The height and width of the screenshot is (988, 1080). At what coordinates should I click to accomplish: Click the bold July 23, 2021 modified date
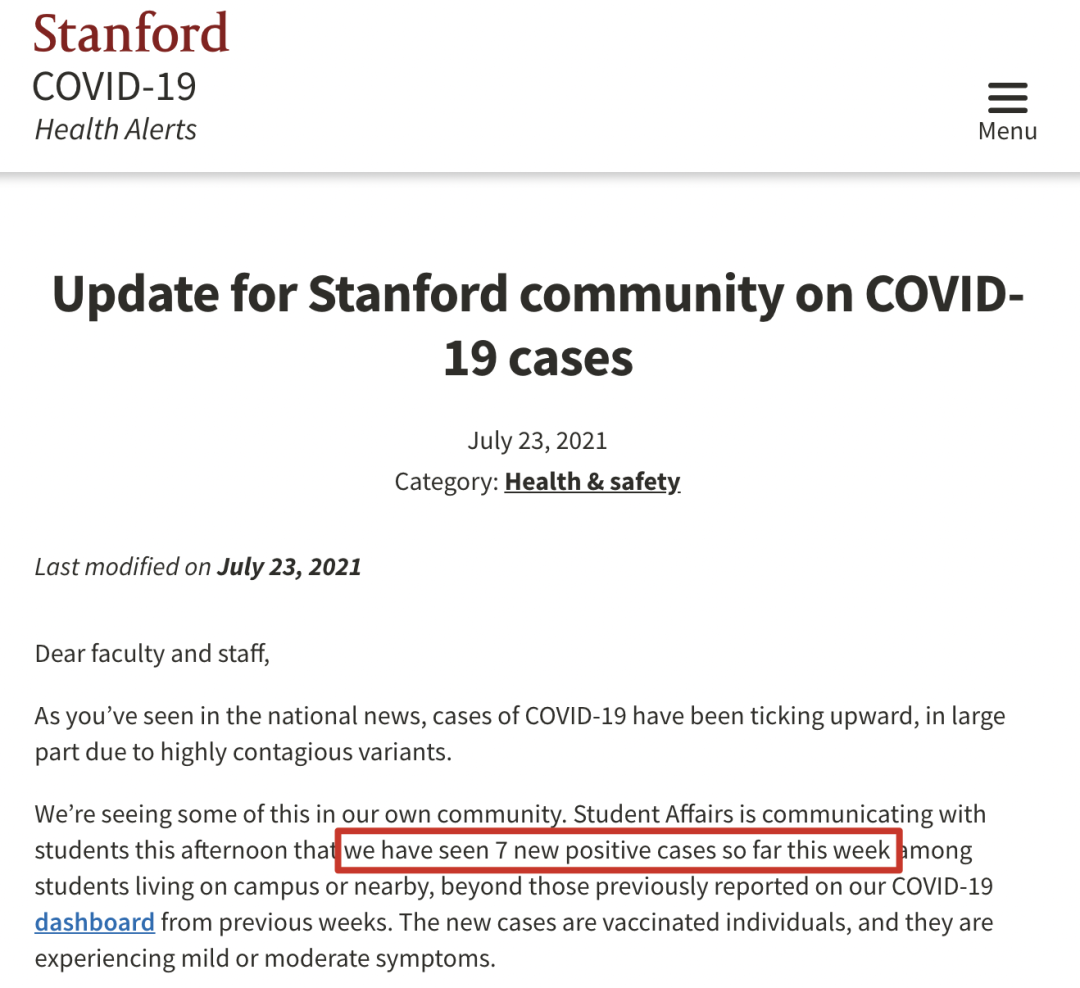[x=289, y=567]
